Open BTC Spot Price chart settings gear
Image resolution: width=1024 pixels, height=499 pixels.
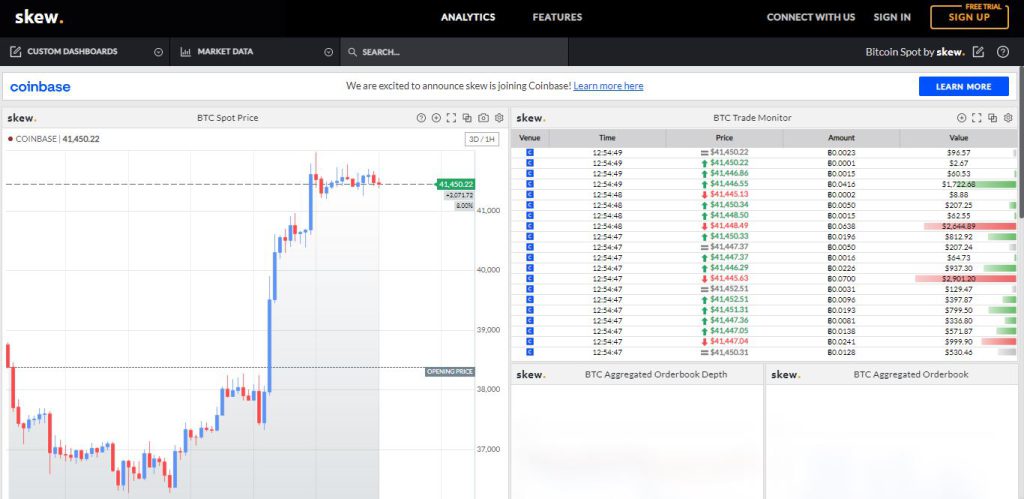tap(499, 118)
